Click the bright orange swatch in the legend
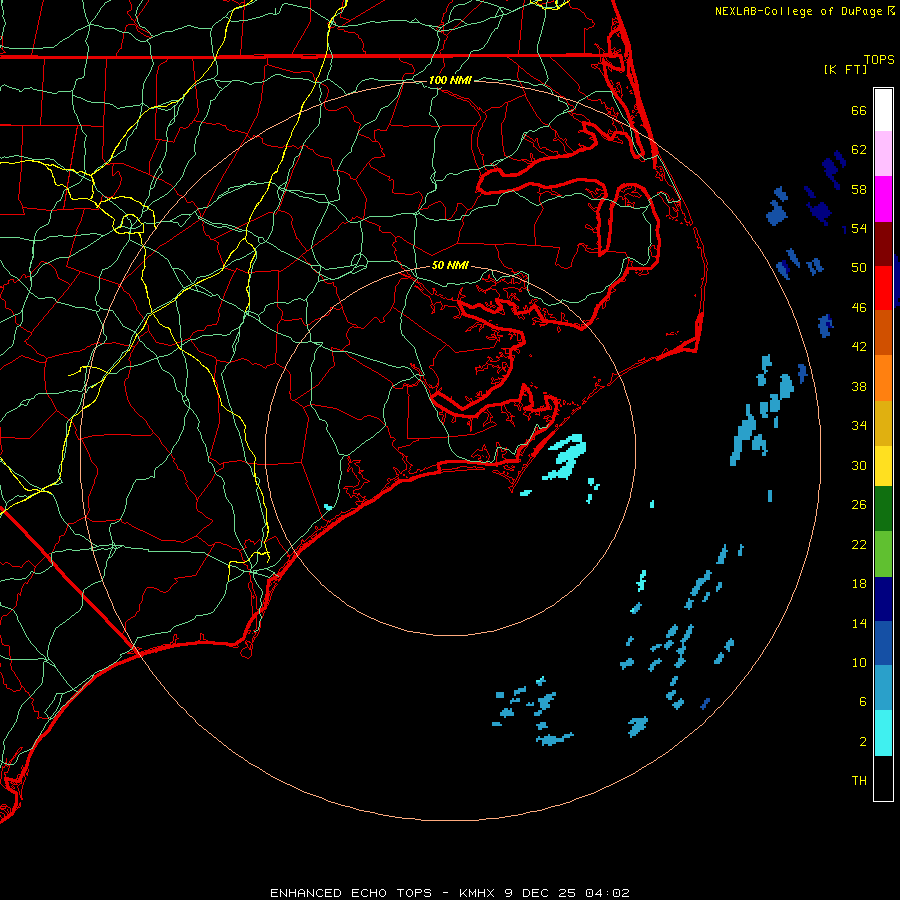900x900 pixels. (x=883, y=378)
